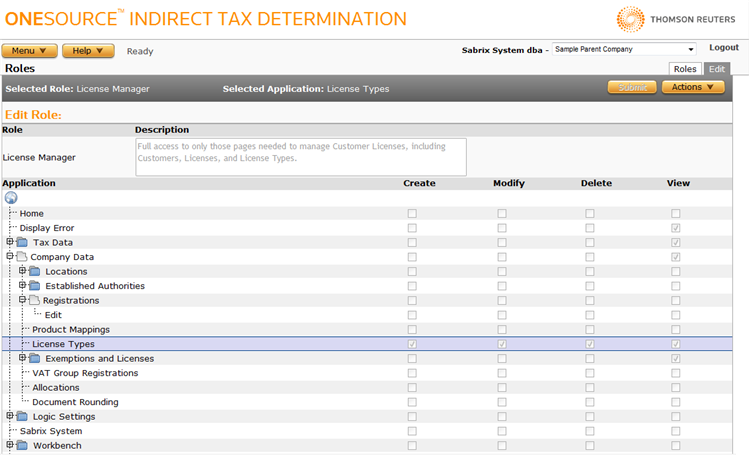This screenshot has width=749, height=455.
Task: Click the Logic Settings folder icon
Action: click(23, 416)
